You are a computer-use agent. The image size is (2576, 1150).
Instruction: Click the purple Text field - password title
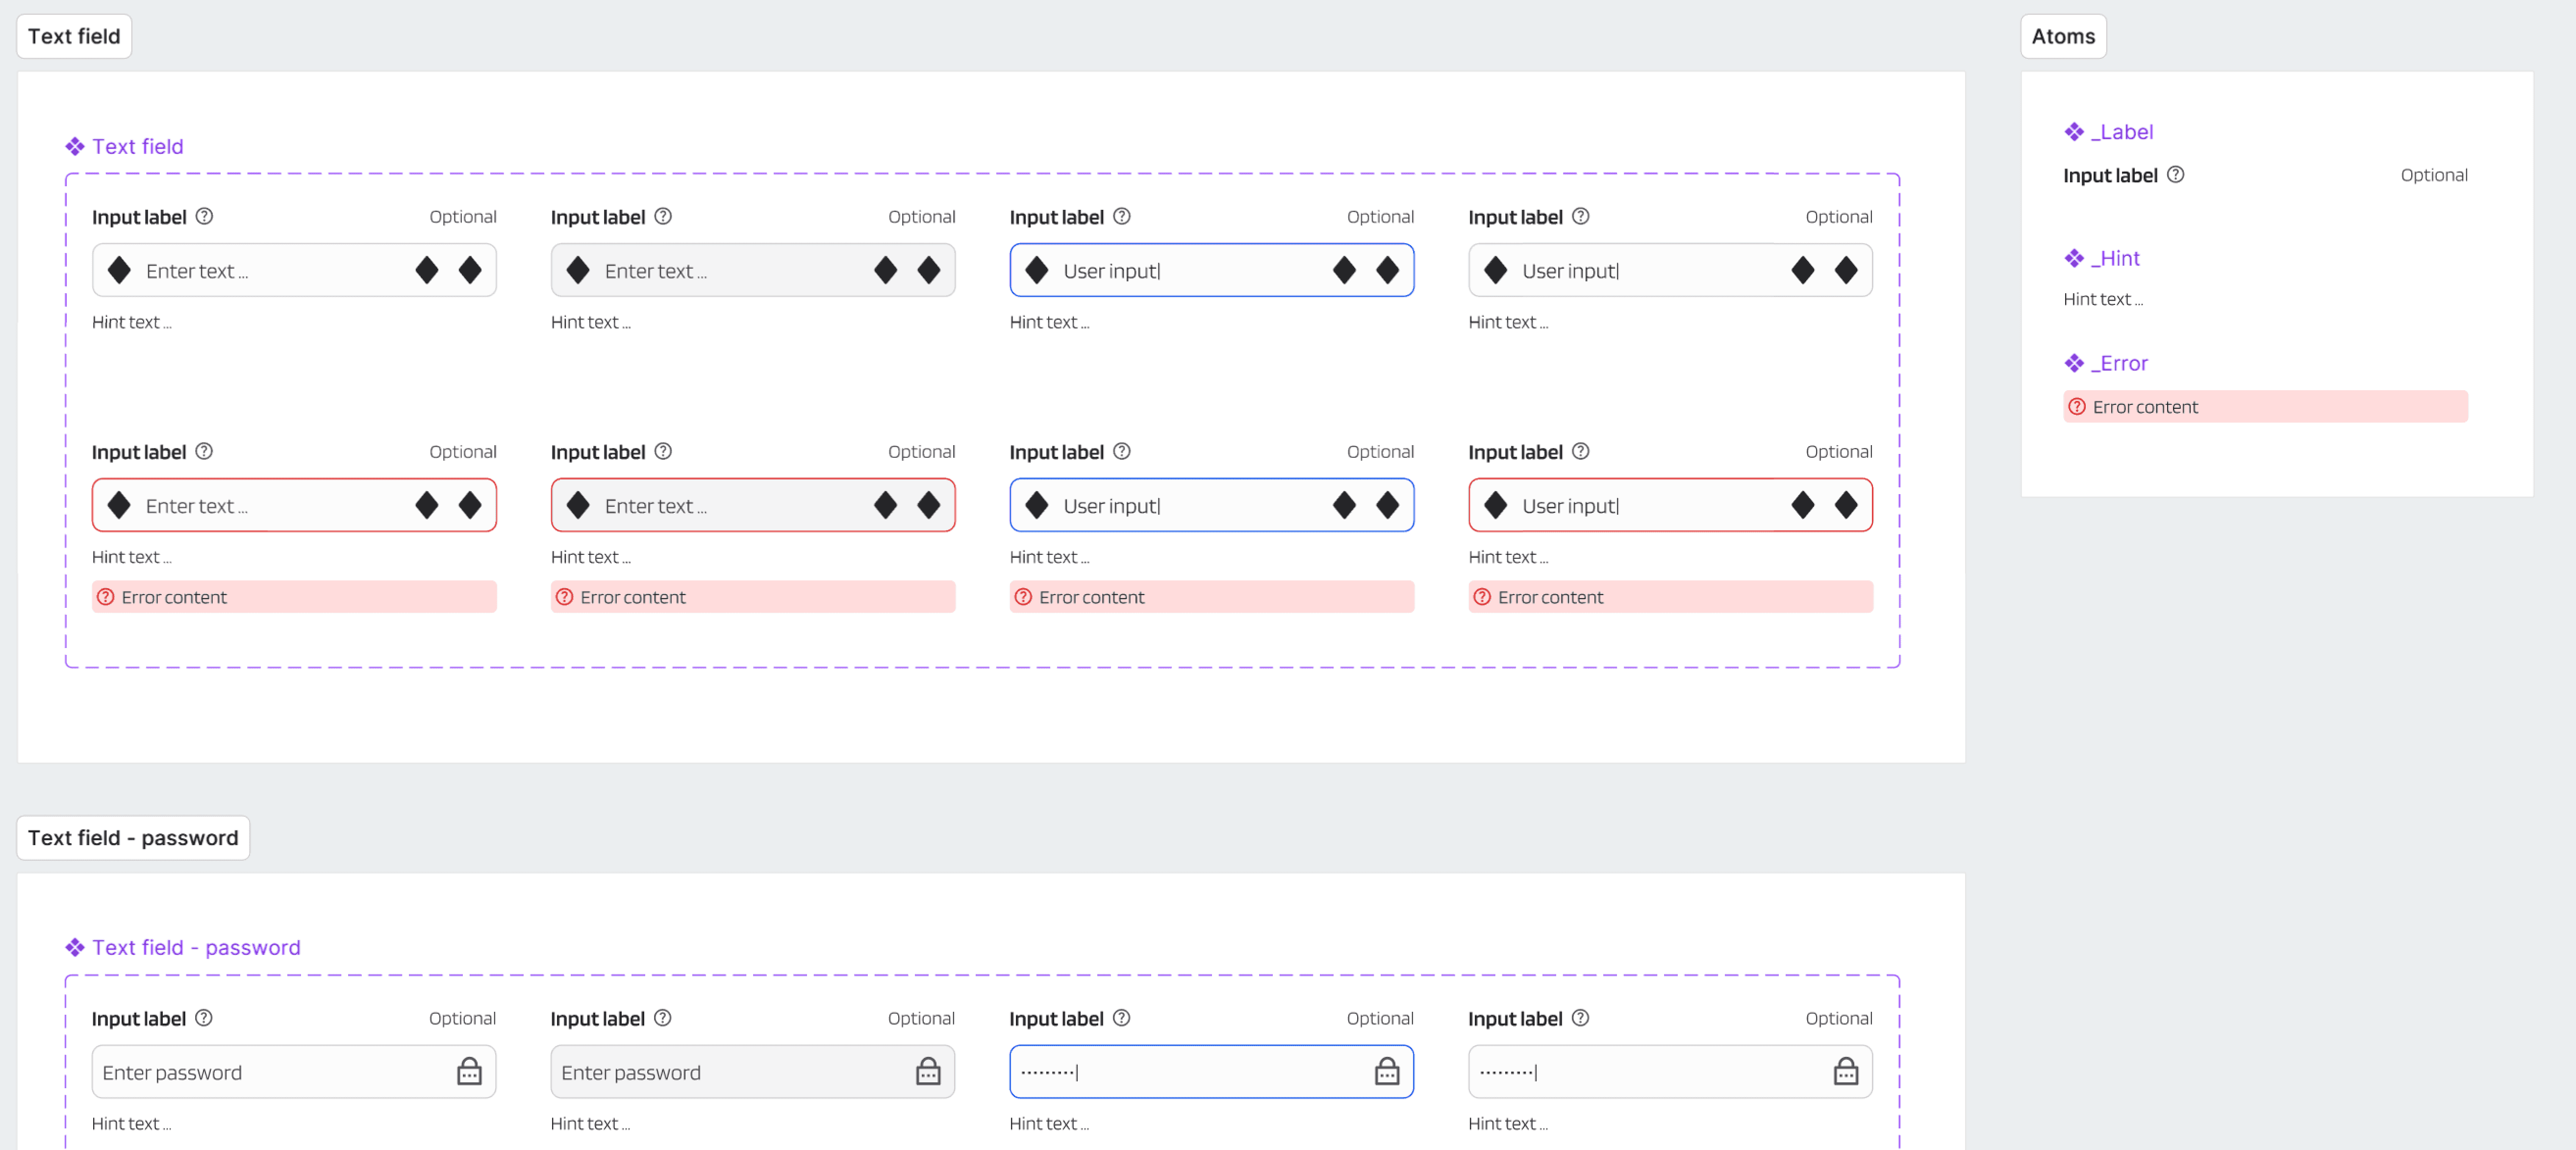[x=196, y=947]
